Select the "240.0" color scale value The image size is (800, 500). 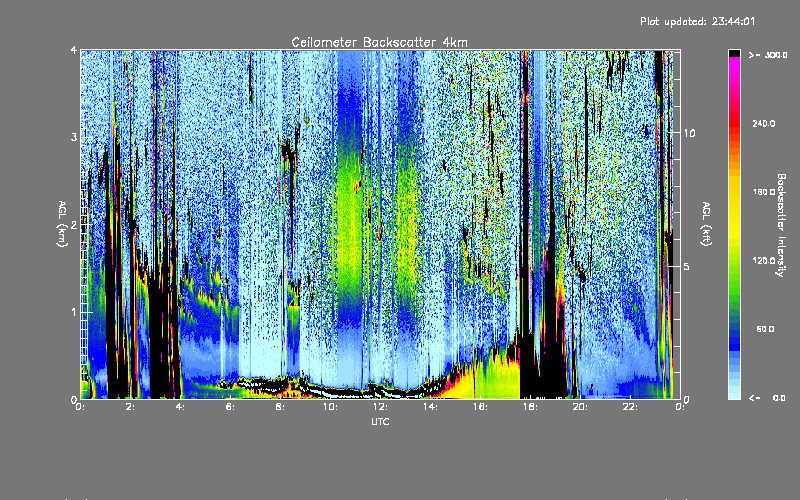click(764, 123)
